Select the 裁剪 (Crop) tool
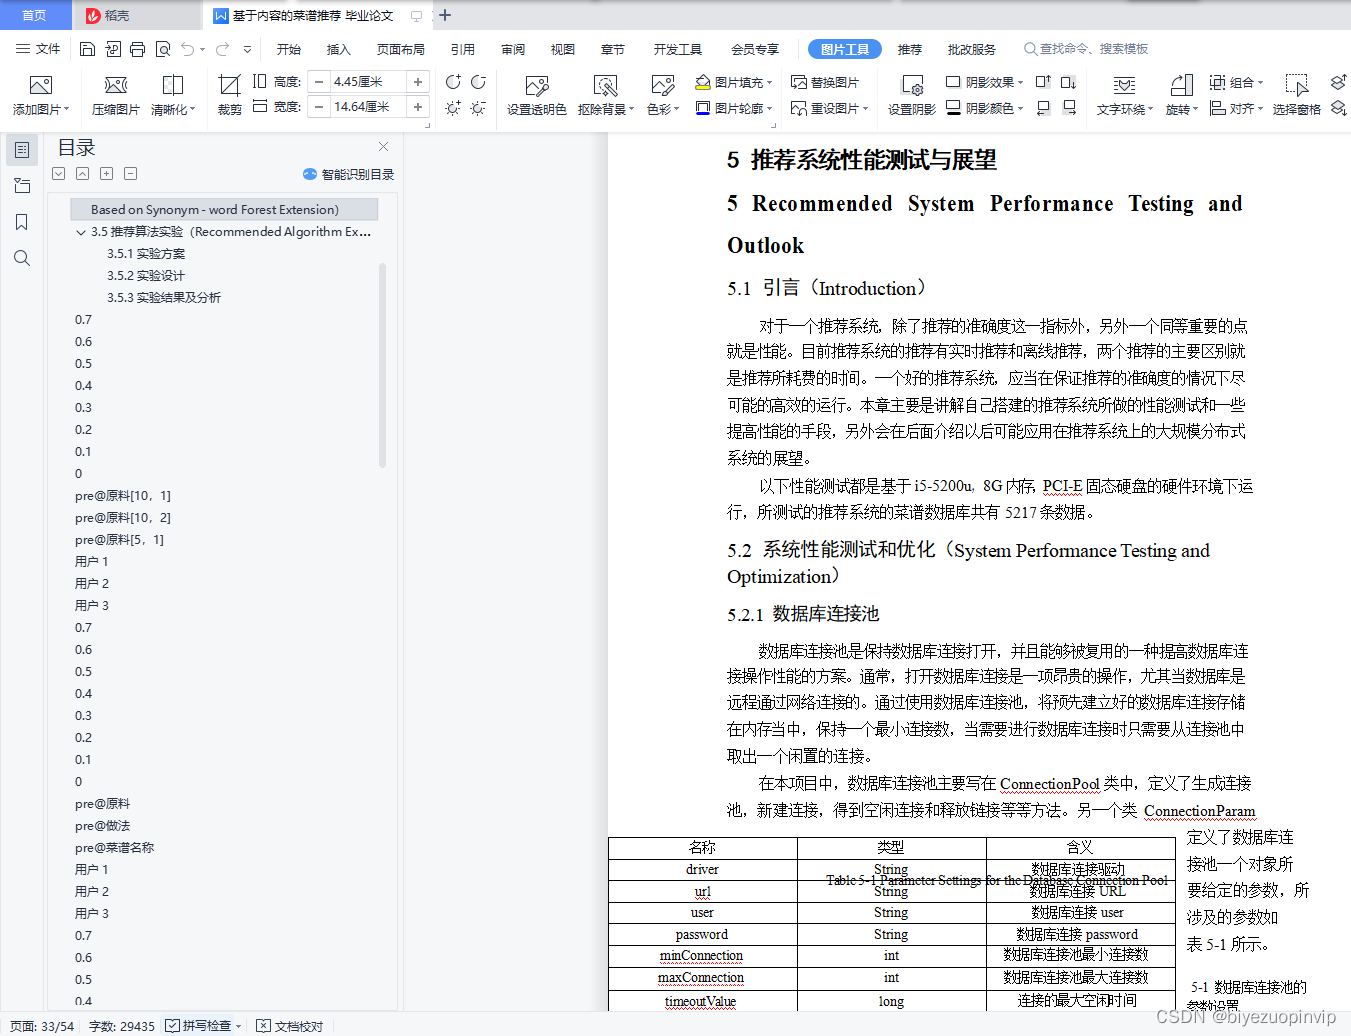 [229, 95]
